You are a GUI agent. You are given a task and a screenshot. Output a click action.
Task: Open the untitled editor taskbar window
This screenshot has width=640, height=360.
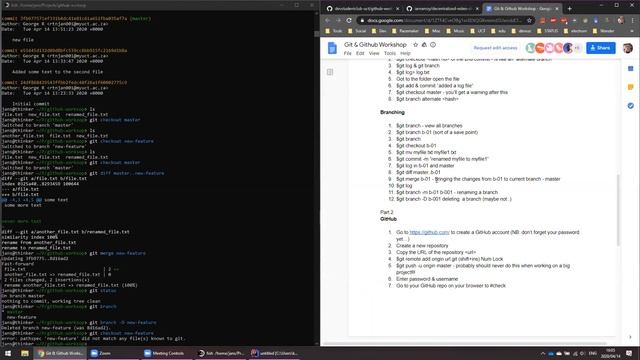[x=275, y=353]
